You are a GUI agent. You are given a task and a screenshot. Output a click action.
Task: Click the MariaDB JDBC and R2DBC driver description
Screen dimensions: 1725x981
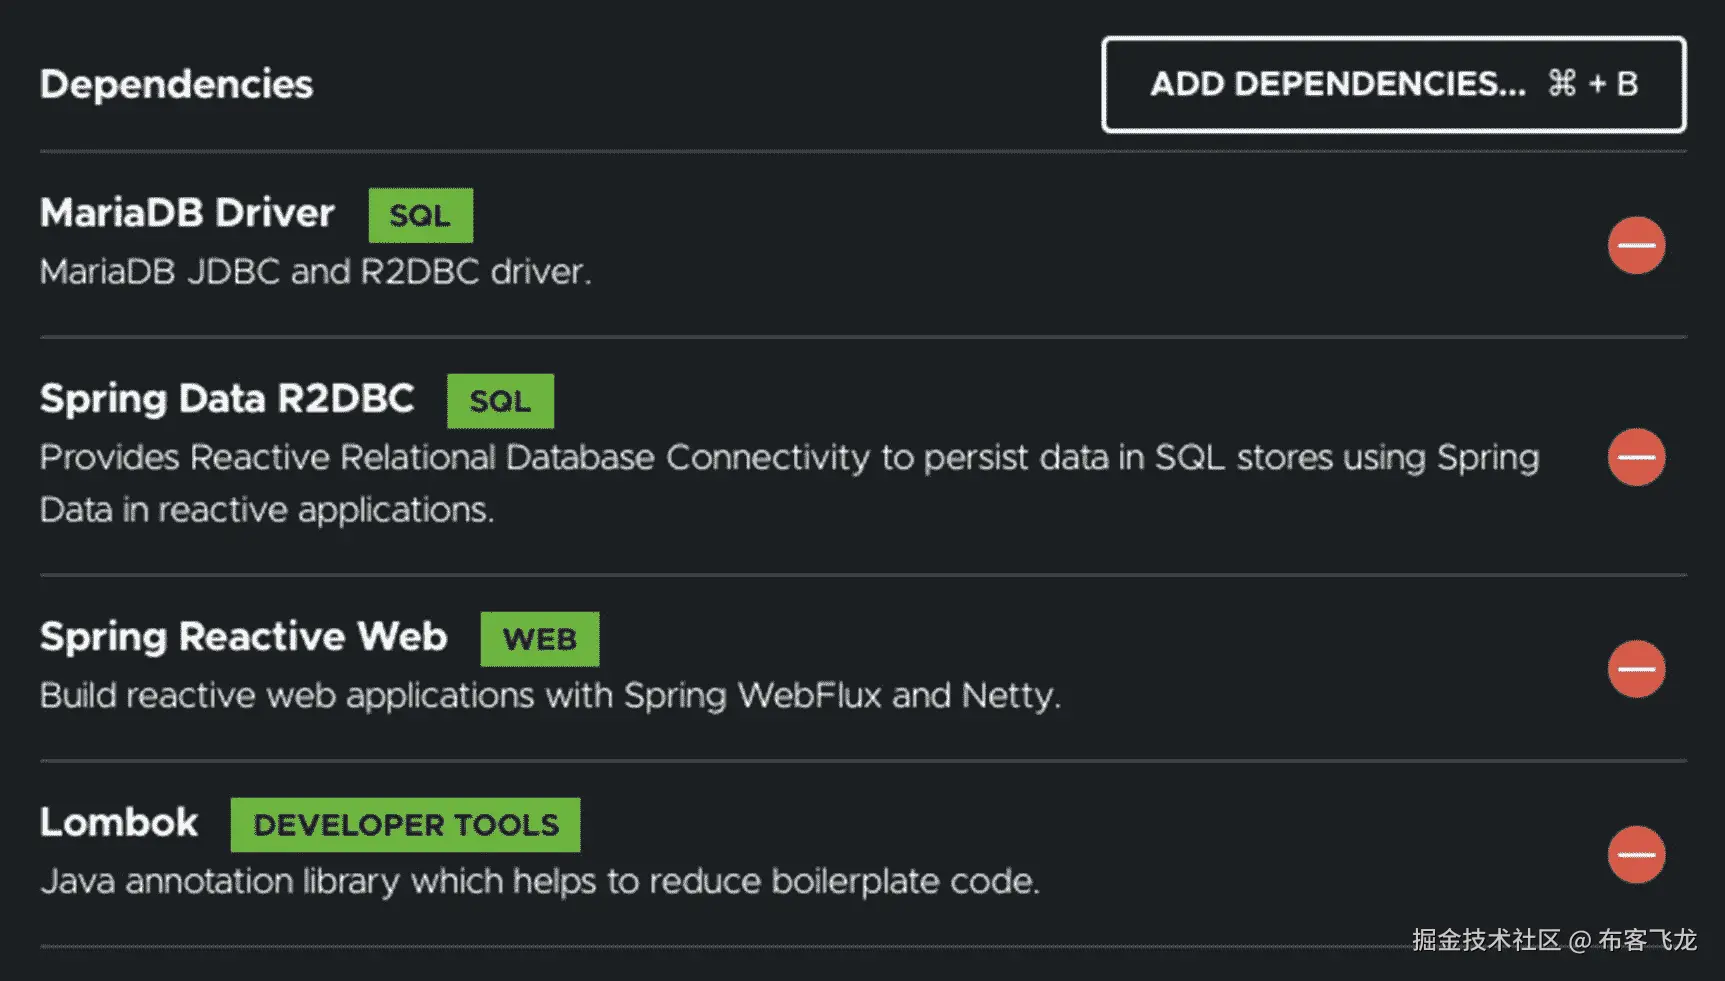315,272
